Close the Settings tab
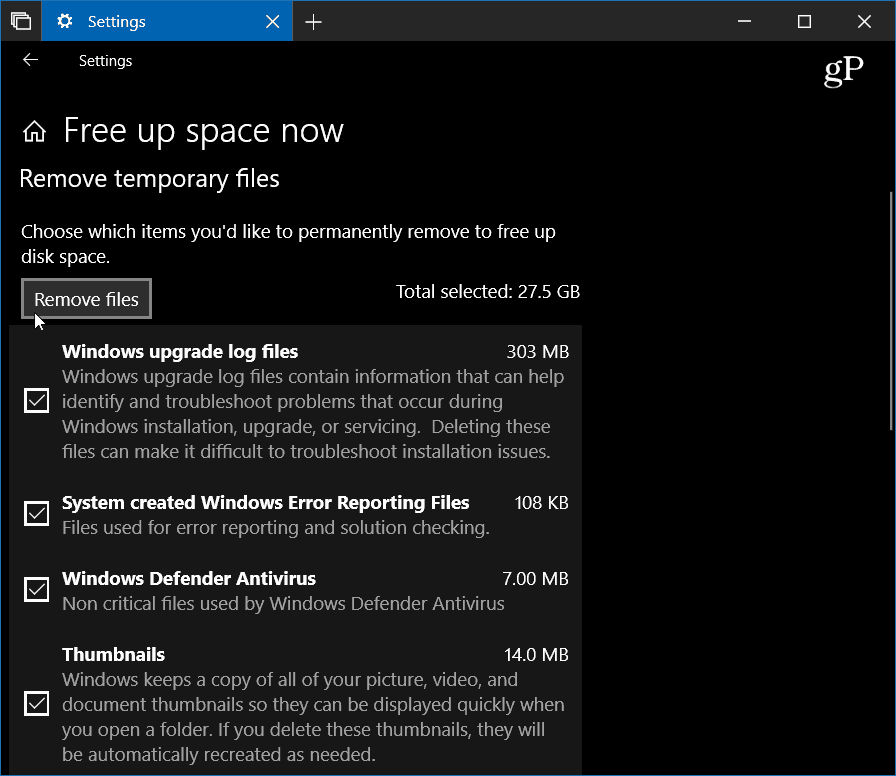This screenshot has height=776, width=896. click(273, 22)
